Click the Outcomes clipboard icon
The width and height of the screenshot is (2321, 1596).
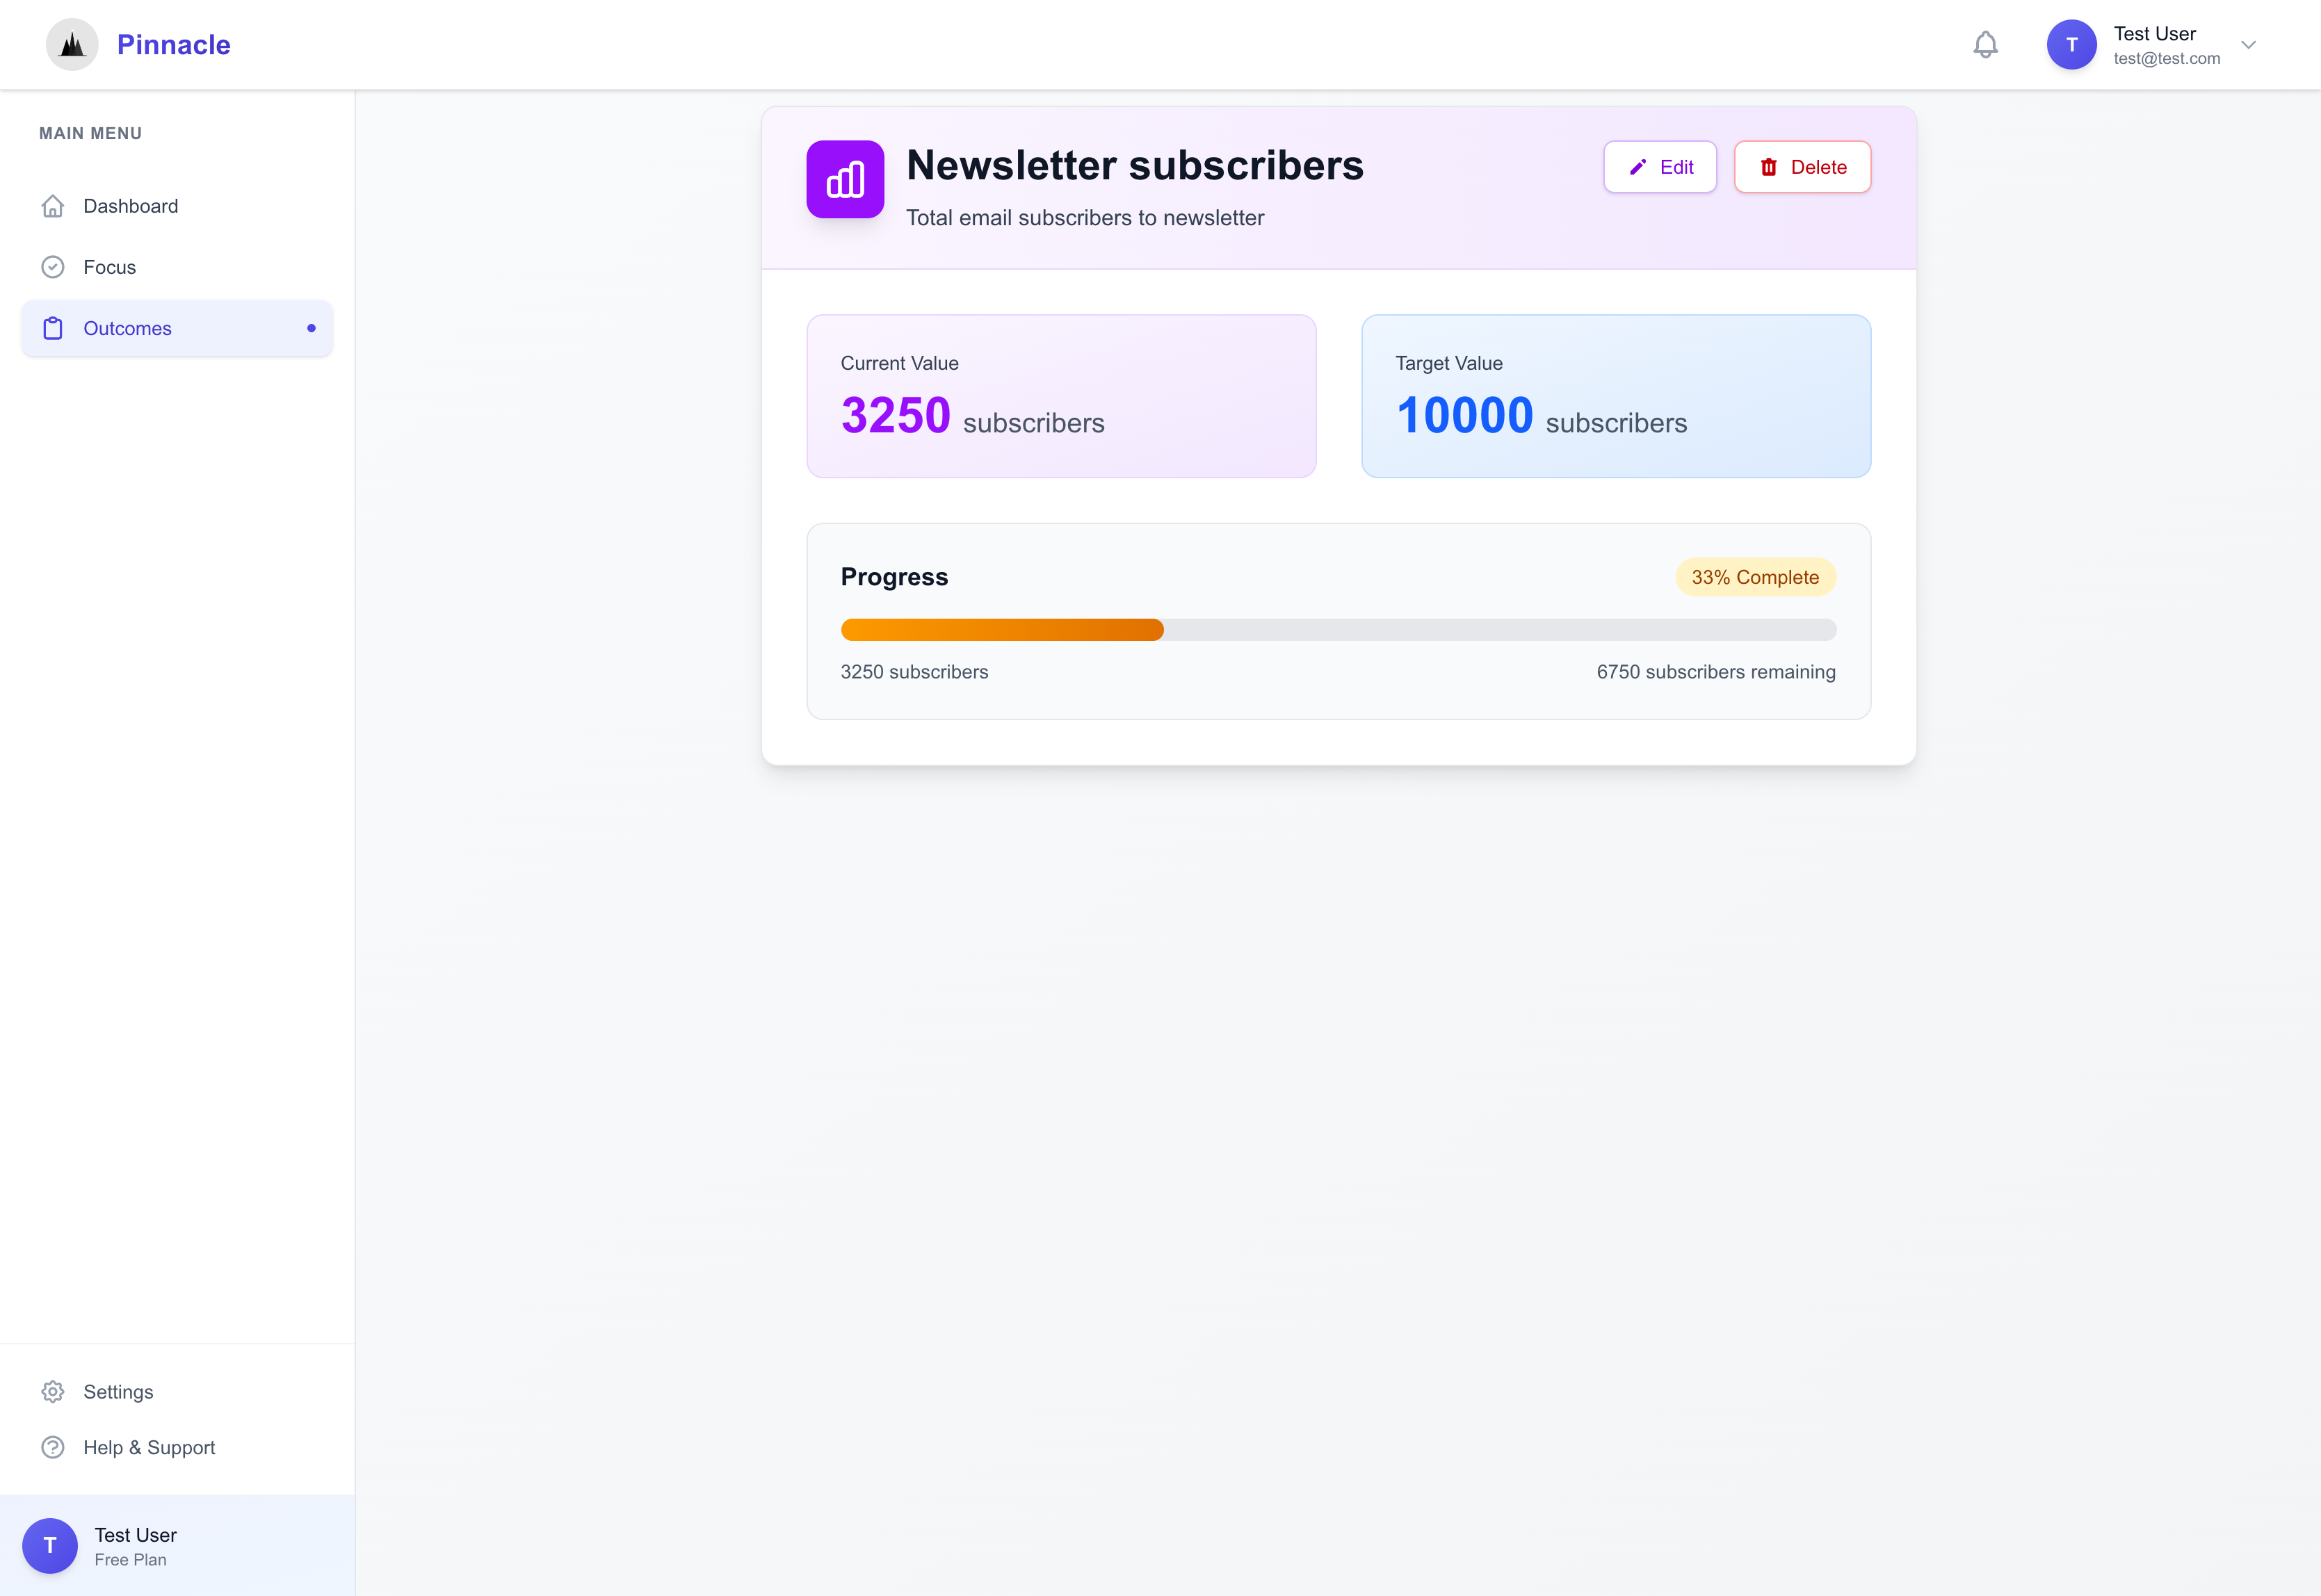(53, 328)
